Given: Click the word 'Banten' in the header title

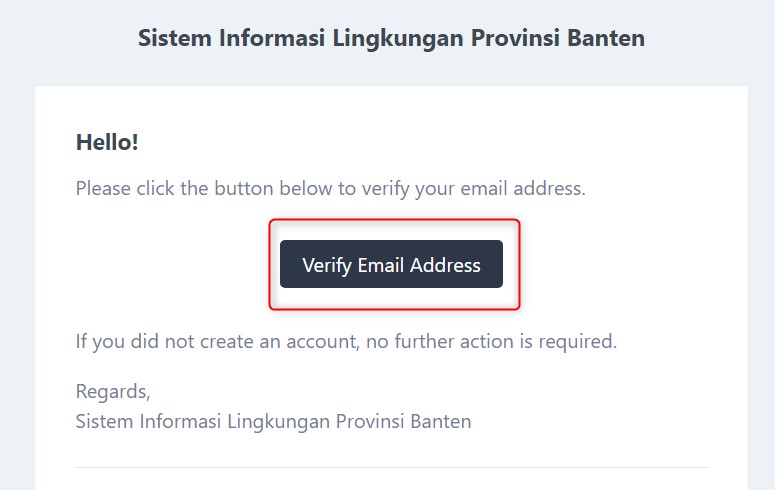Looking at the screenshot, I should [x=607, y=39].
